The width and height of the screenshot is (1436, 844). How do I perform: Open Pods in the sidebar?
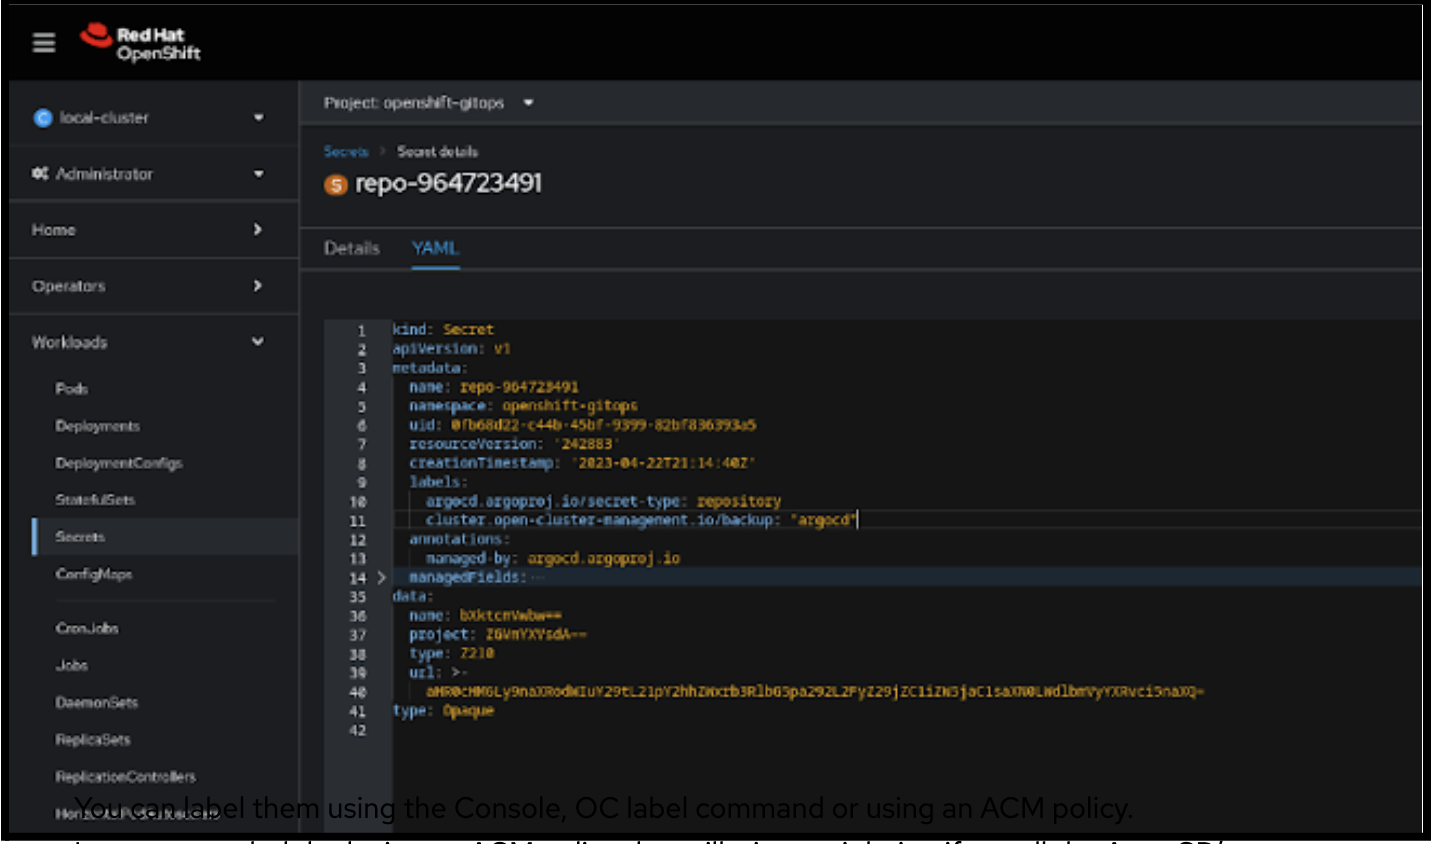coord(72,389)
